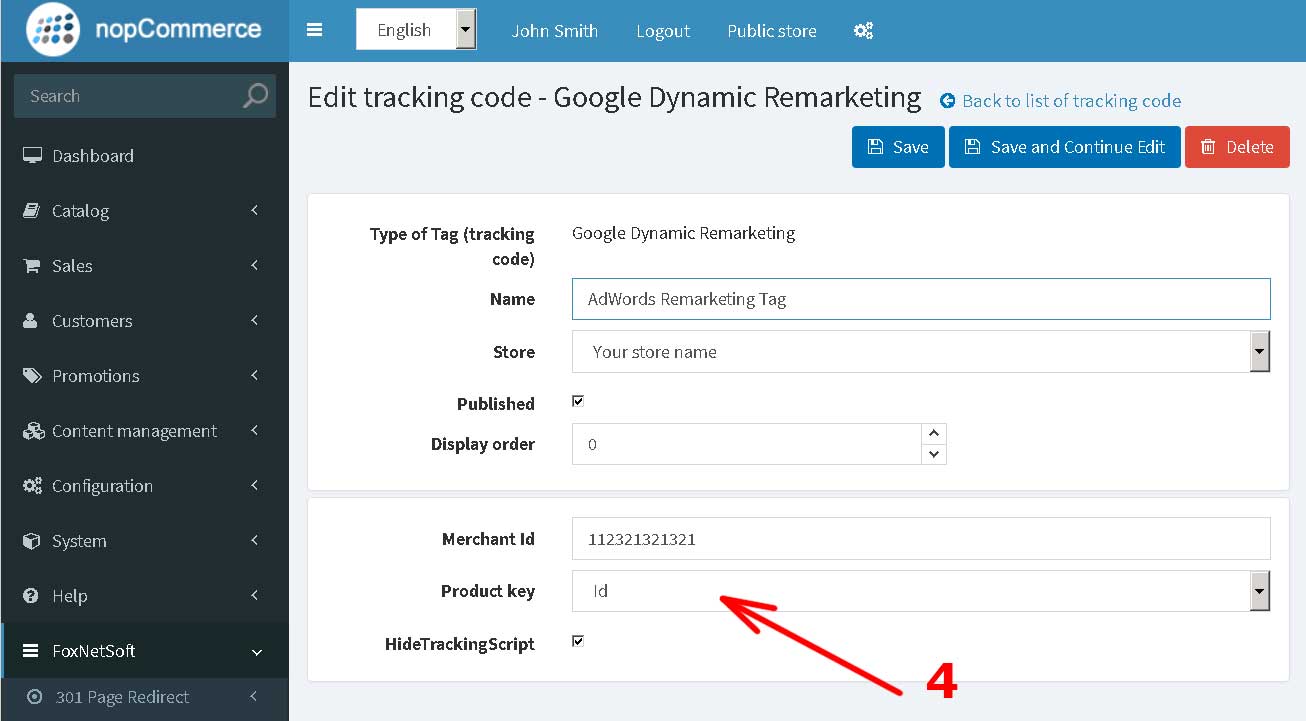Click the Customers person icon
This screenshot has height=721, width=1306.
point(32,321)
